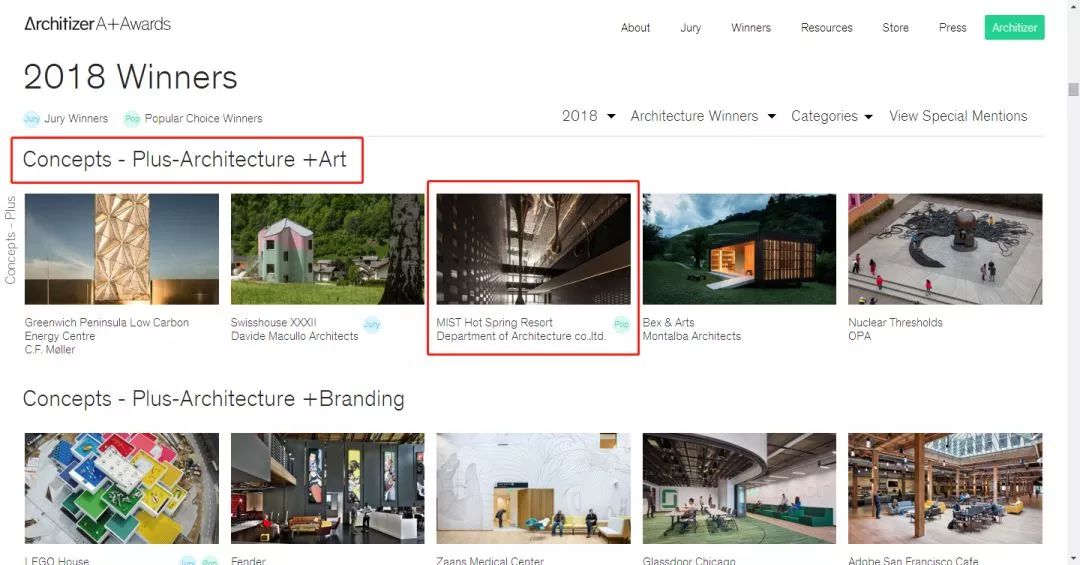Open the Jury page from top navigation
The height and width of the screenshot is (565, 1080).
690,27
